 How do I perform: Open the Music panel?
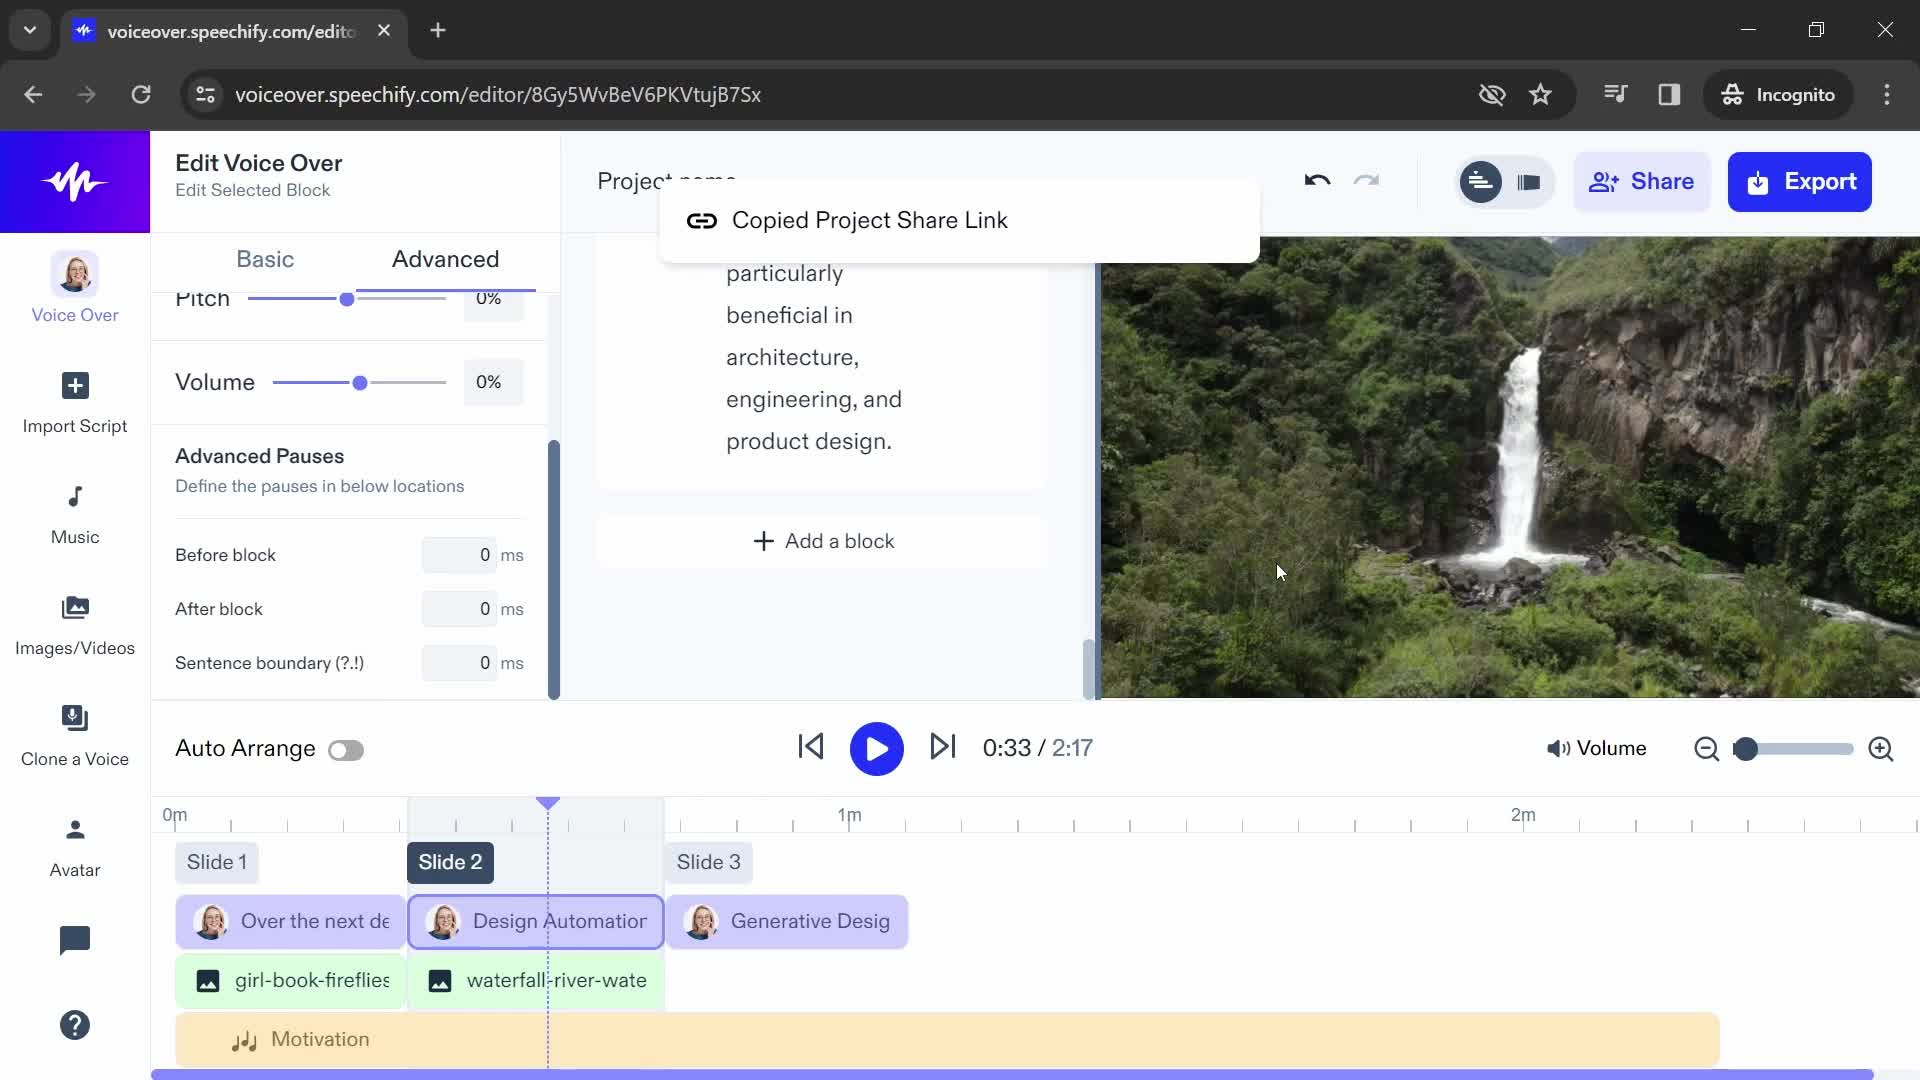pyautogui.click(x=75, y=515)
